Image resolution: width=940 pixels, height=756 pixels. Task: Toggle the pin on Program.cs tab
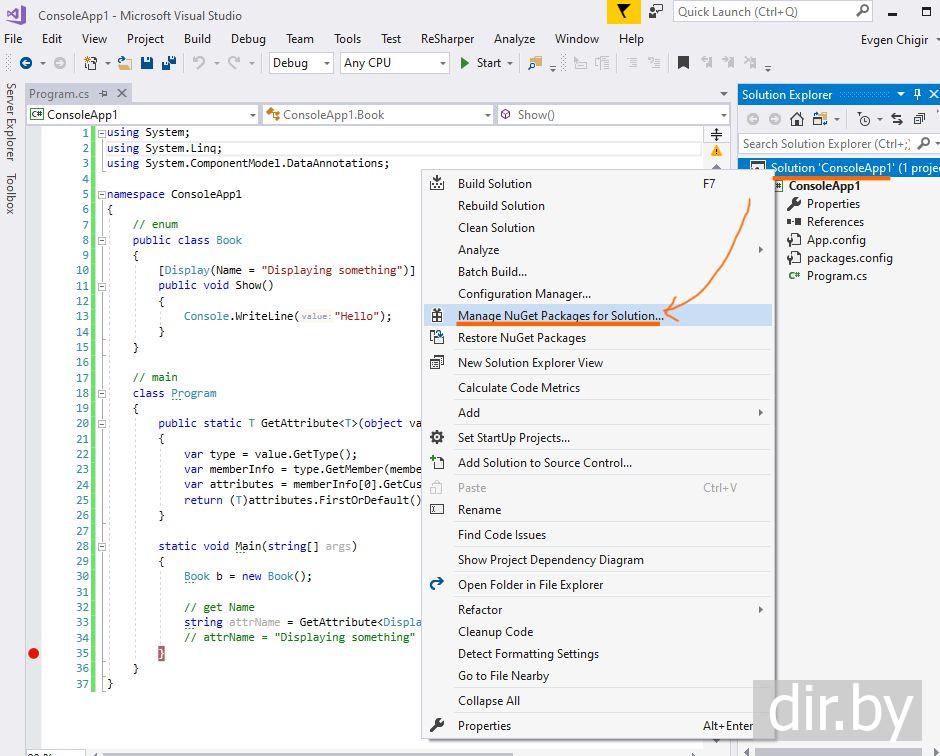coord(104,94)
